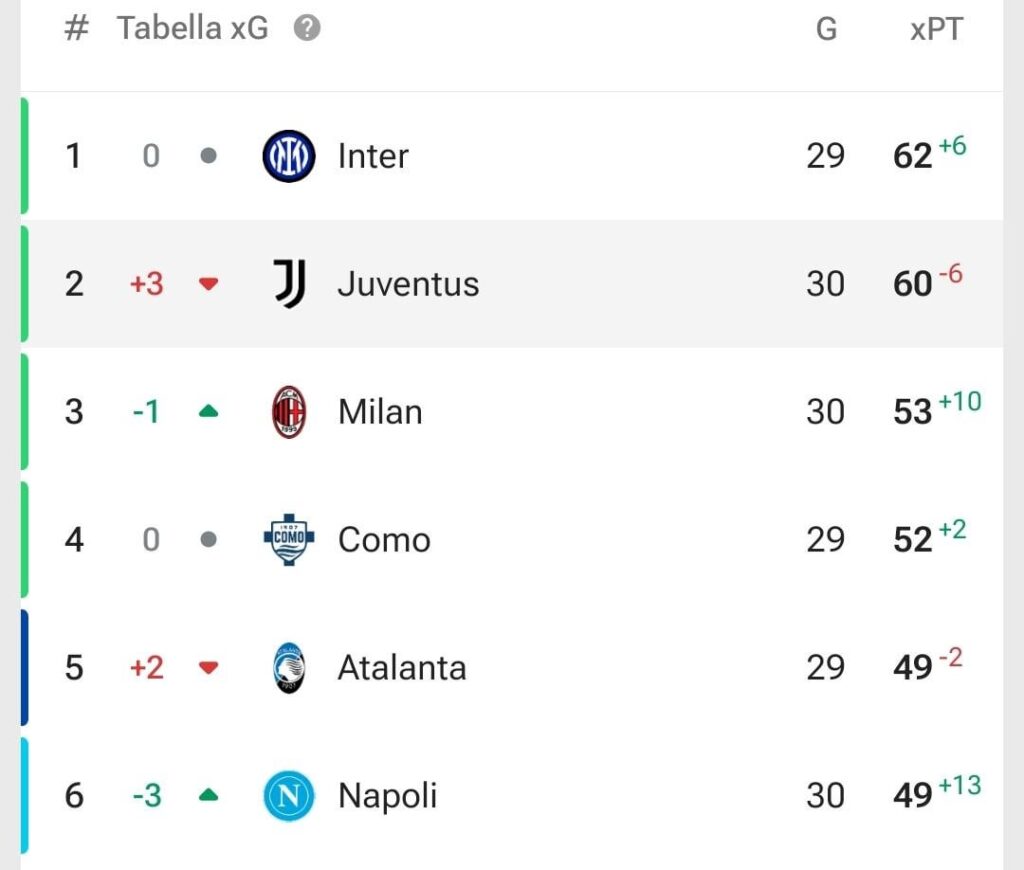The image size is (1024, 870).
Task: Select the Atalanta team logo
Action: (x=287, y=667)
